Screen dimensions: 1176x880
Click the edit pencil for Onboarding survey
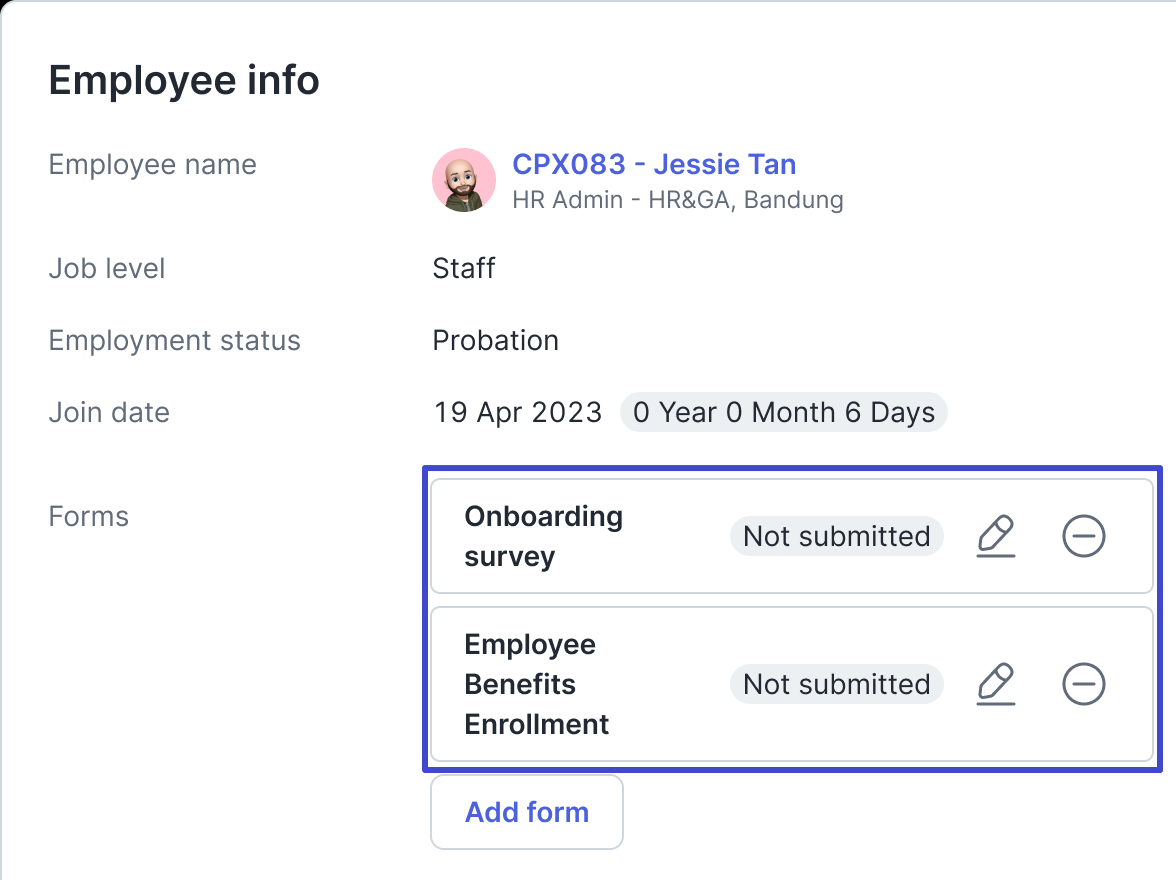pos(995,537)
